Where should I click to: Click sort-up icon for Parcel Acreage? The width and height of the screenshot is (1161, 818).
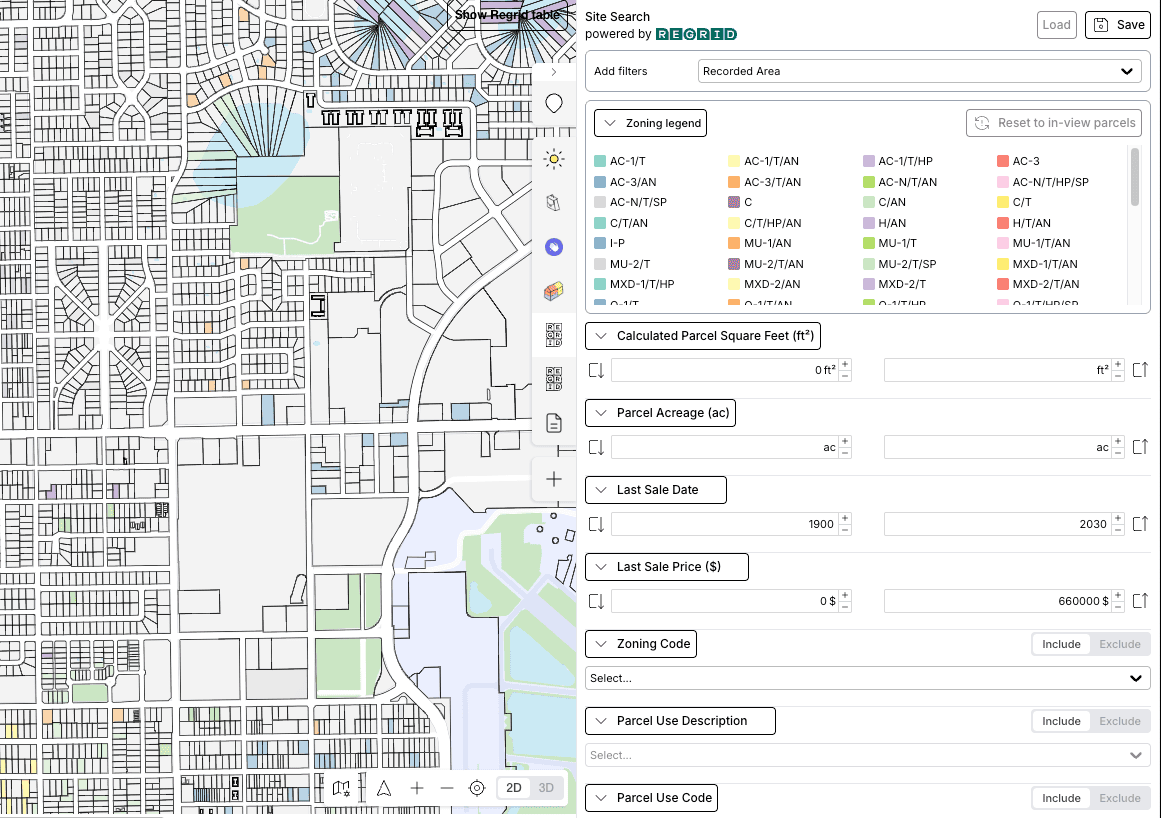pos(1140,447)
